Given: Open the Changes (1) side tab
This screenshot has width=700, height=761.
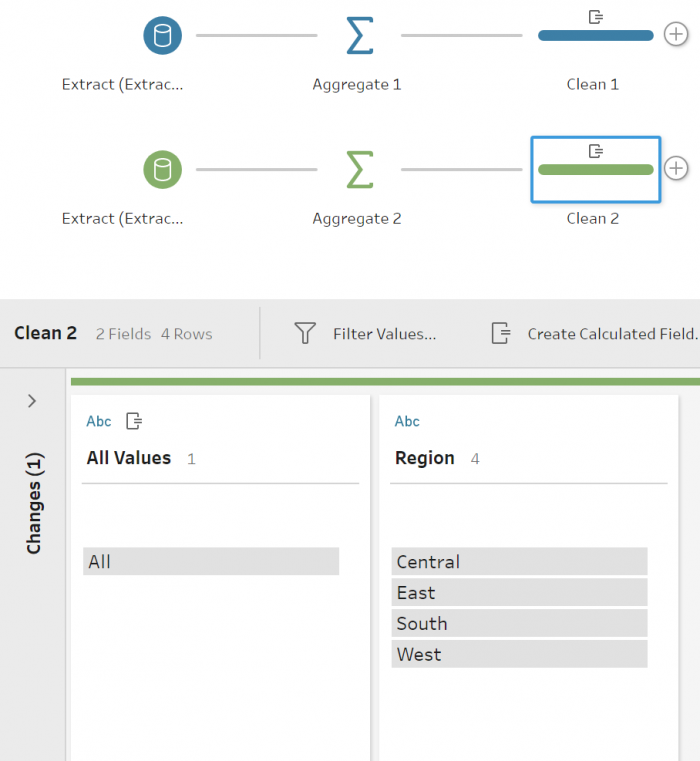Looking at the screenshot, I should [x=34, y=503].
